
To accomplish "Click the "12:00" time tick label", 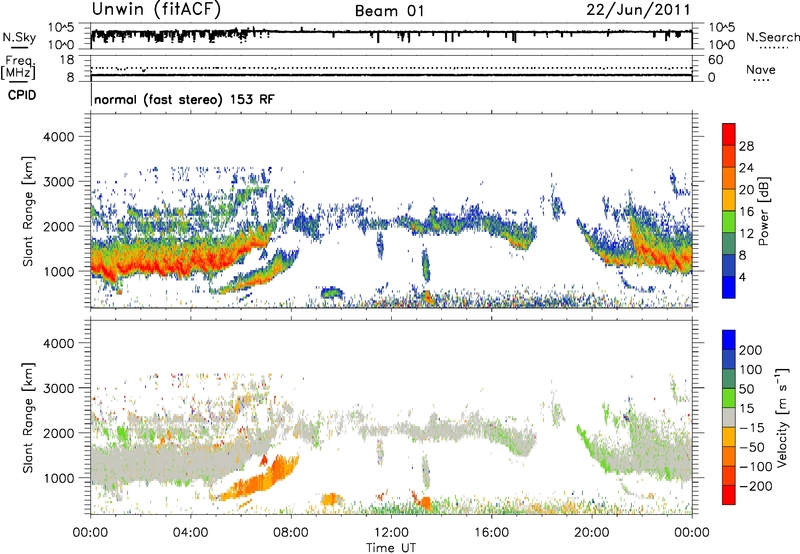I will click(x=391, y=533).
